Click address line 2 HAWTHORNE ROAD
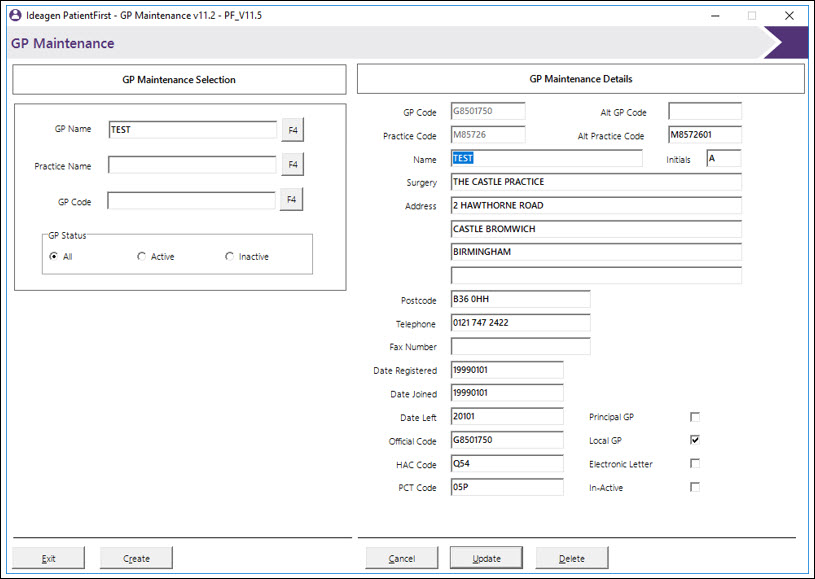 596,205
